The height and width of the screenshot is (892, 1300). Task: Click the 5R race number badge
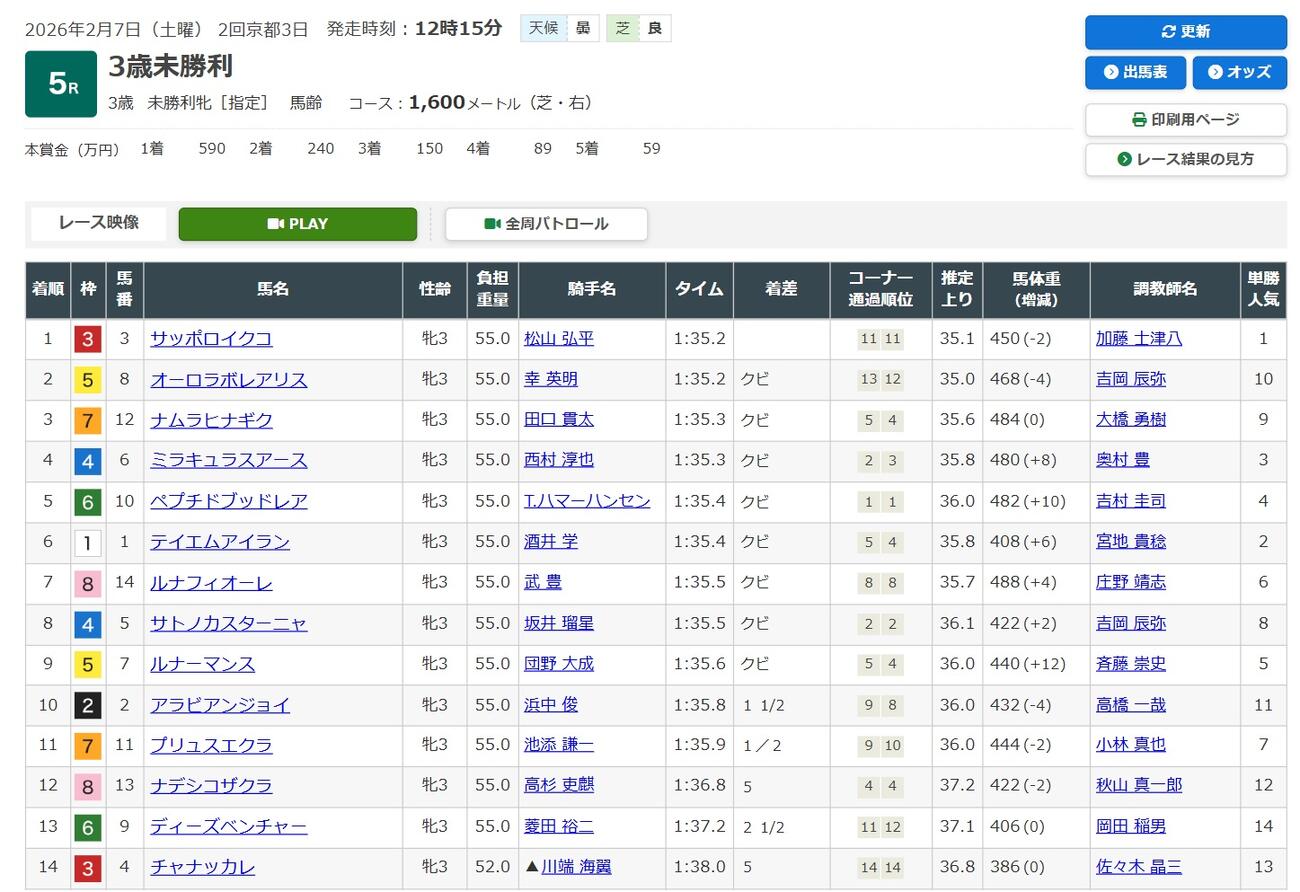tap(61, 84)
